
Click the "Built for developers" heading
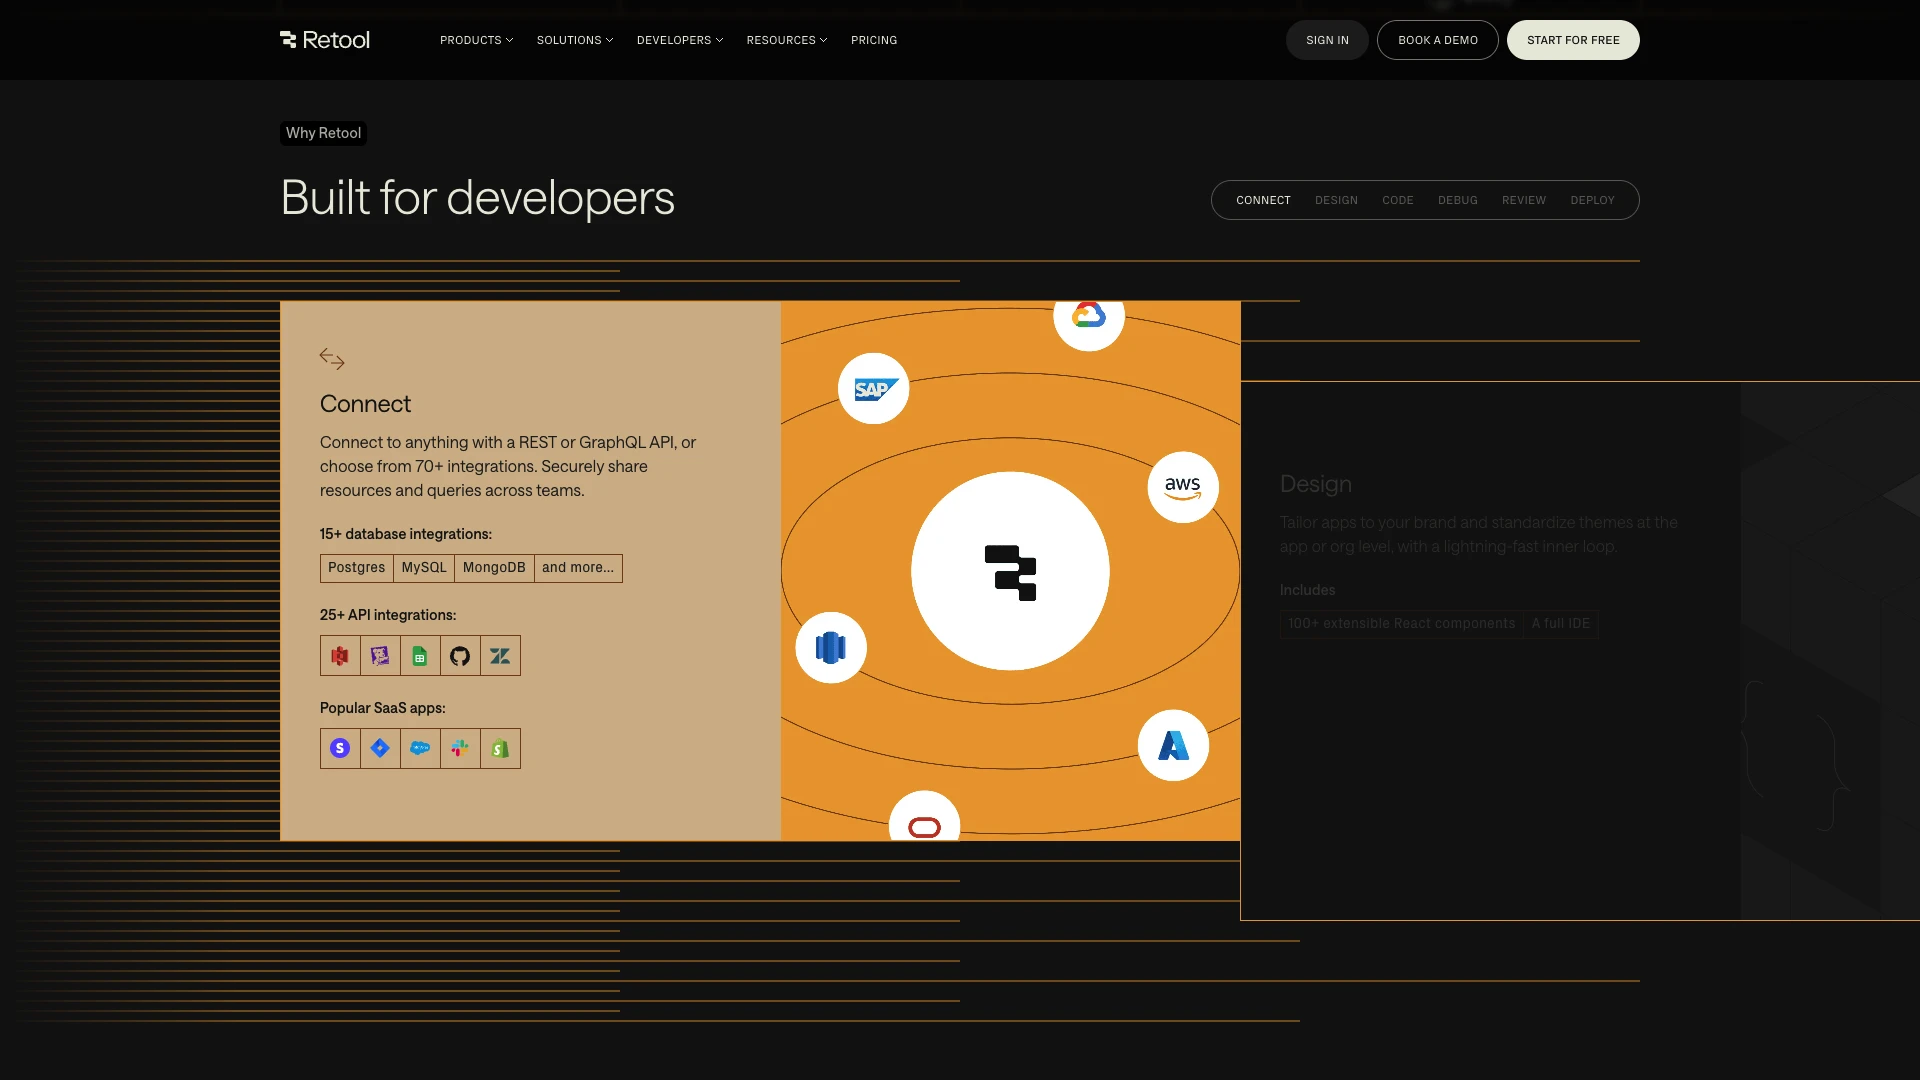tap(478, 198)
